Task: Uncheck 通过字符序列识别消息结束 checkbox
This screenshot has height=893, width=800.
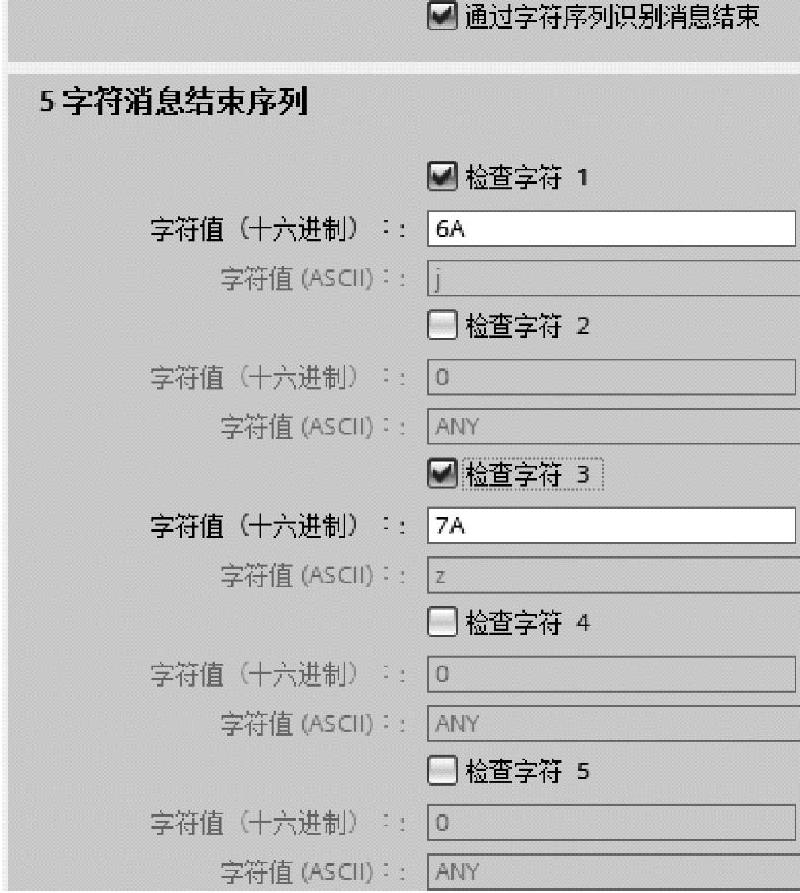Action: [441, 19]
